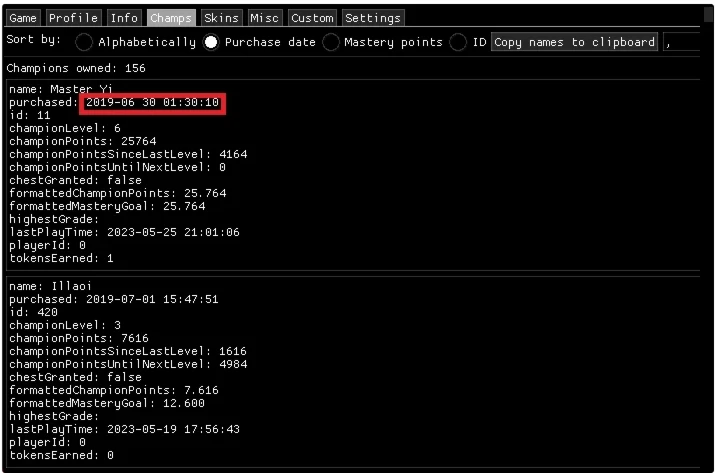Open the Info tab

125,18
